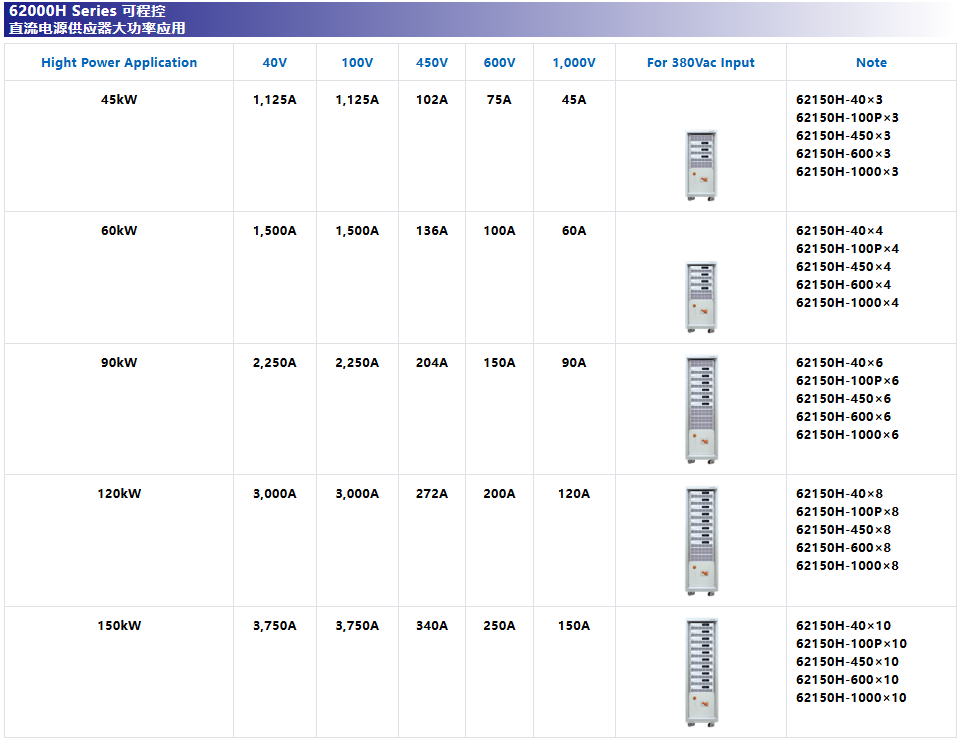Click the 120kW row label
This screenshot has height=743, width=963.
(x=119, y=494)
